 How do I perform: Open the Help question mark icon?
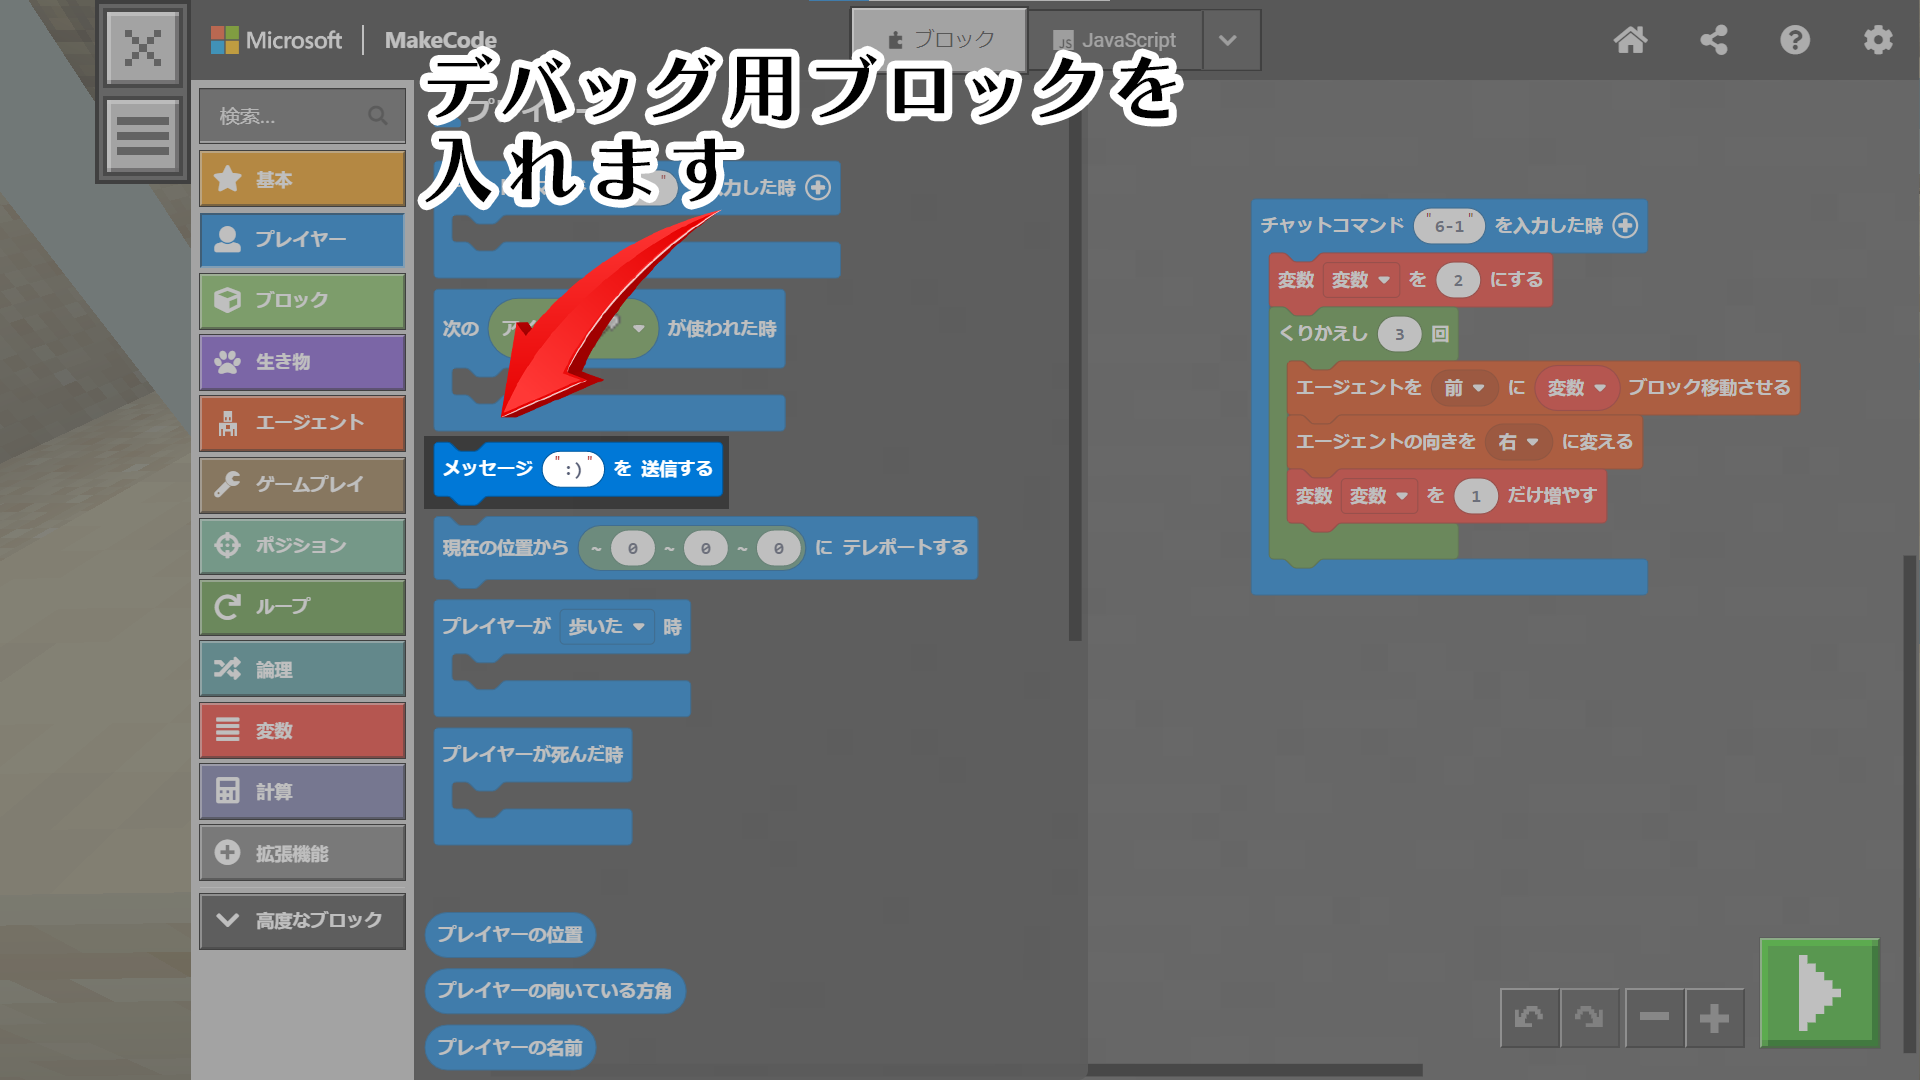1795,40
